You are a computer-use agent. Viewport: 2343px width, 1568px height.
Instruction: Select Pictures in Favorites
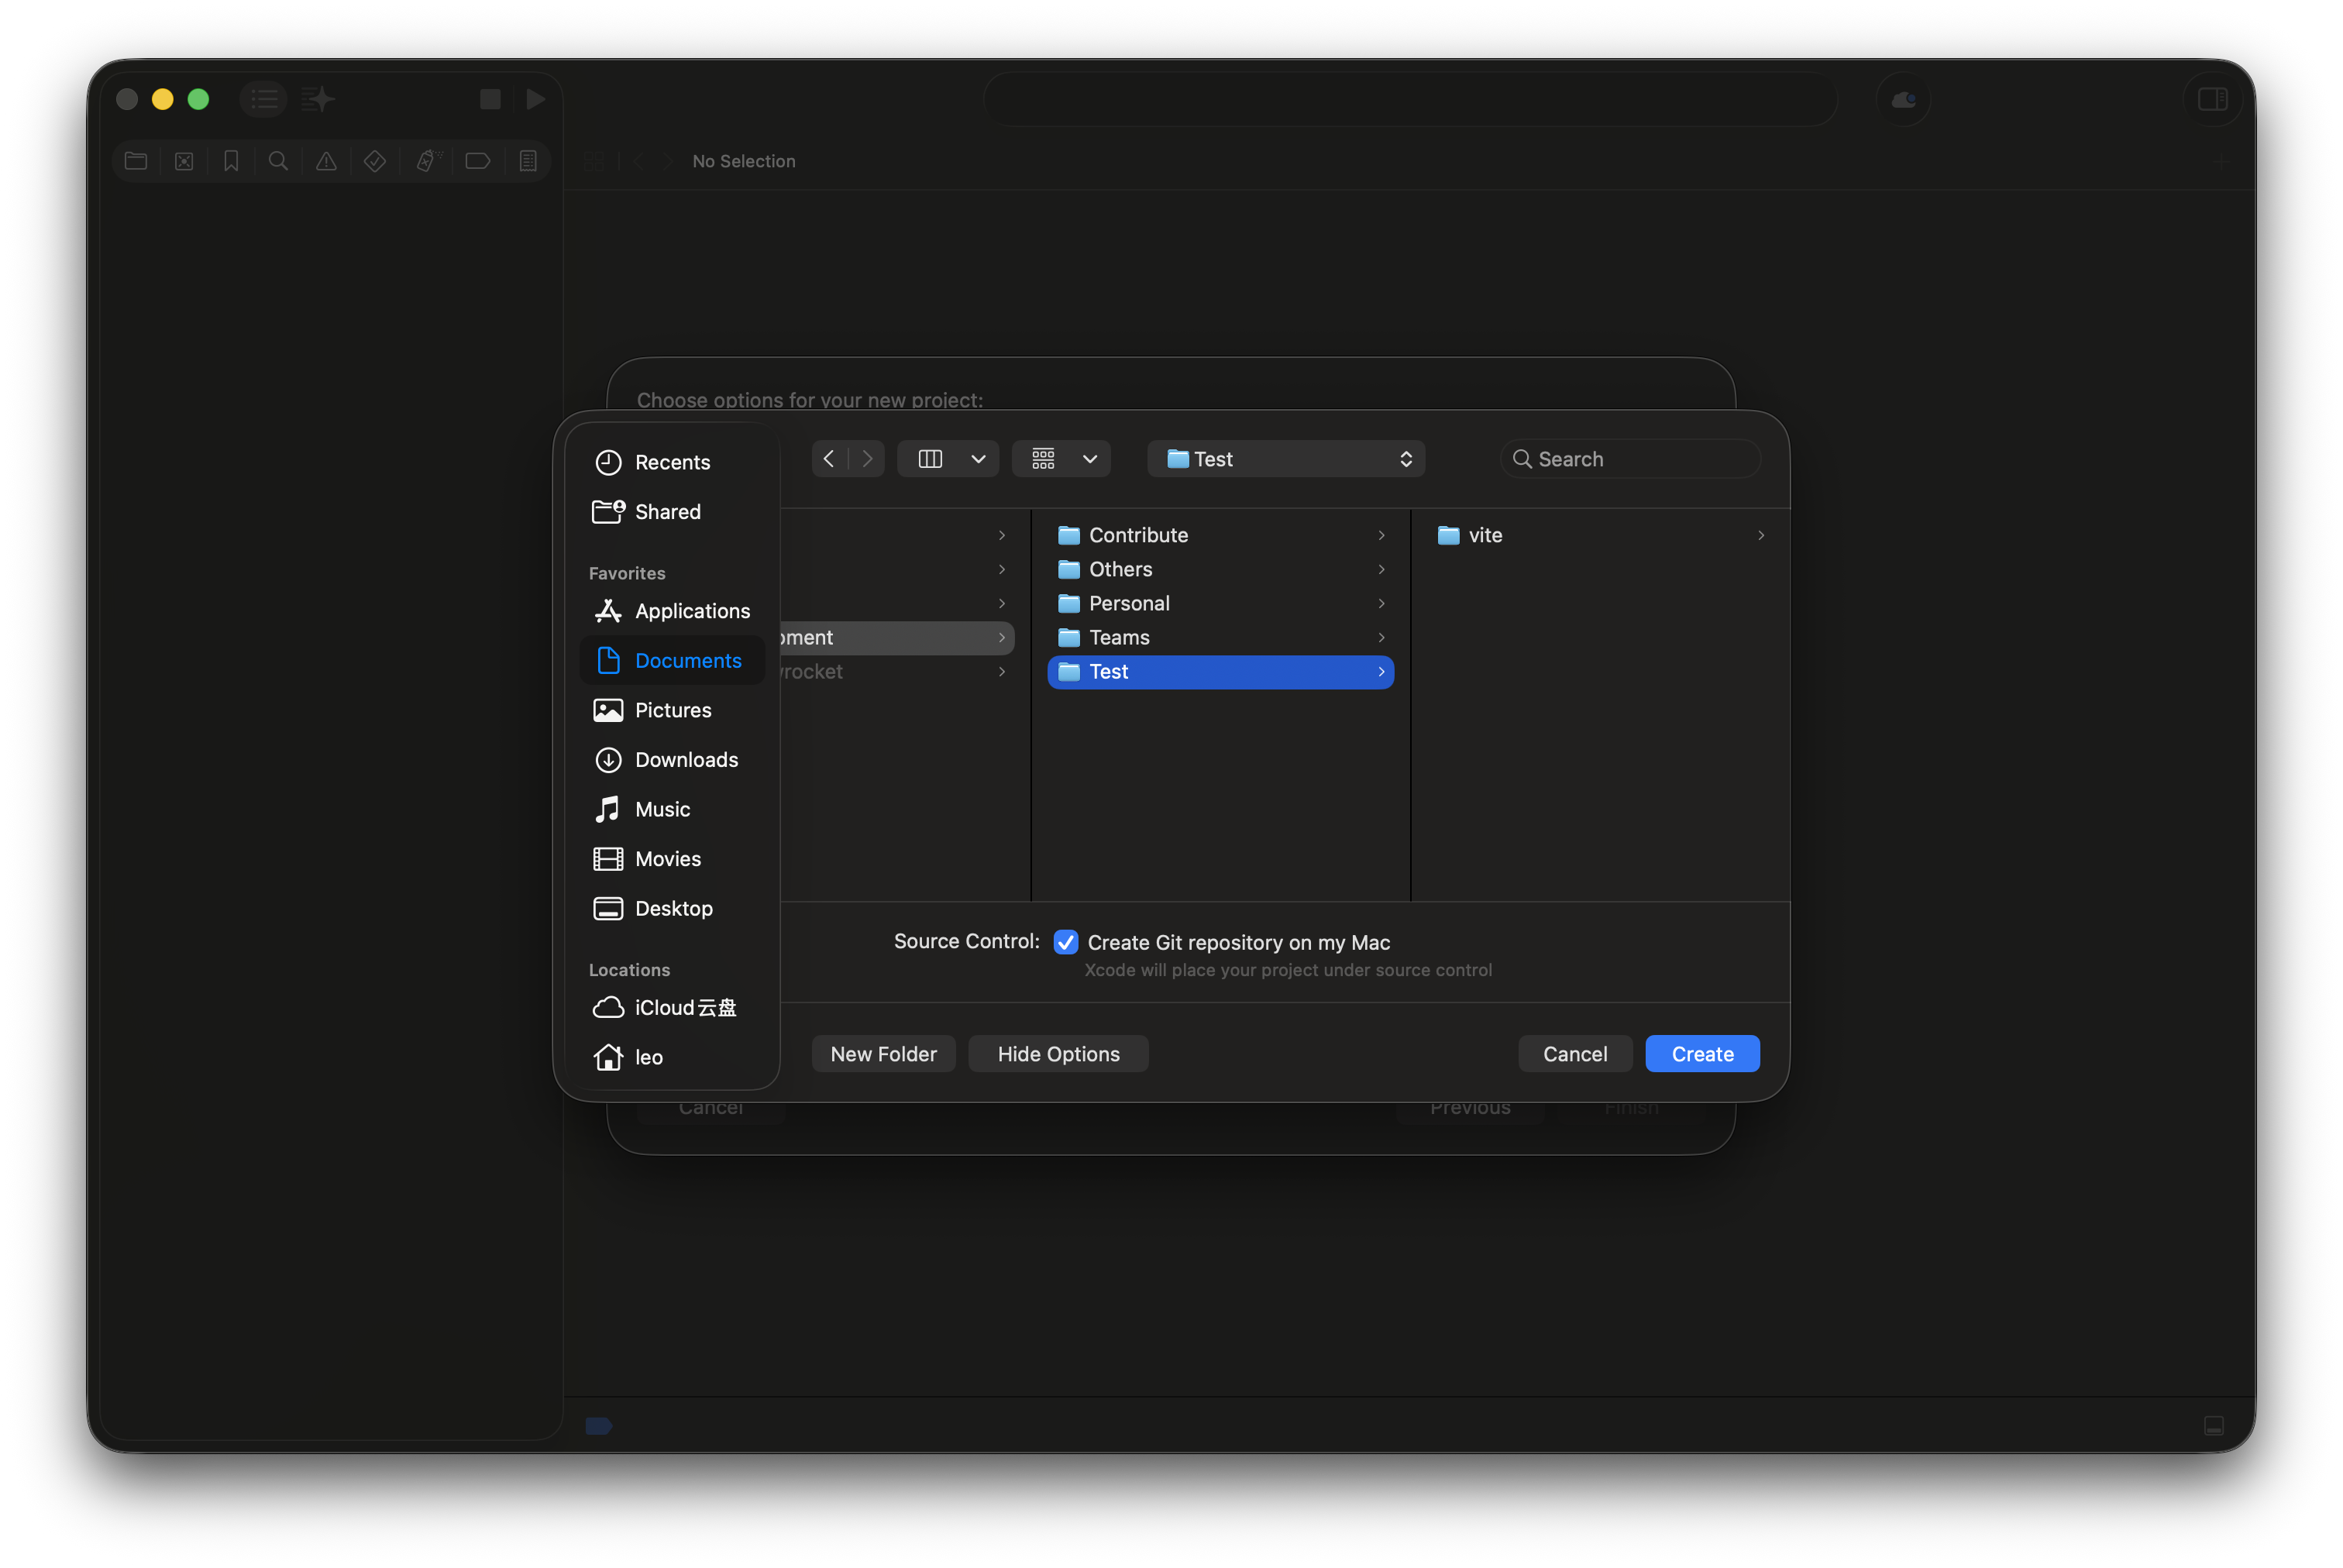coord(672,709)
